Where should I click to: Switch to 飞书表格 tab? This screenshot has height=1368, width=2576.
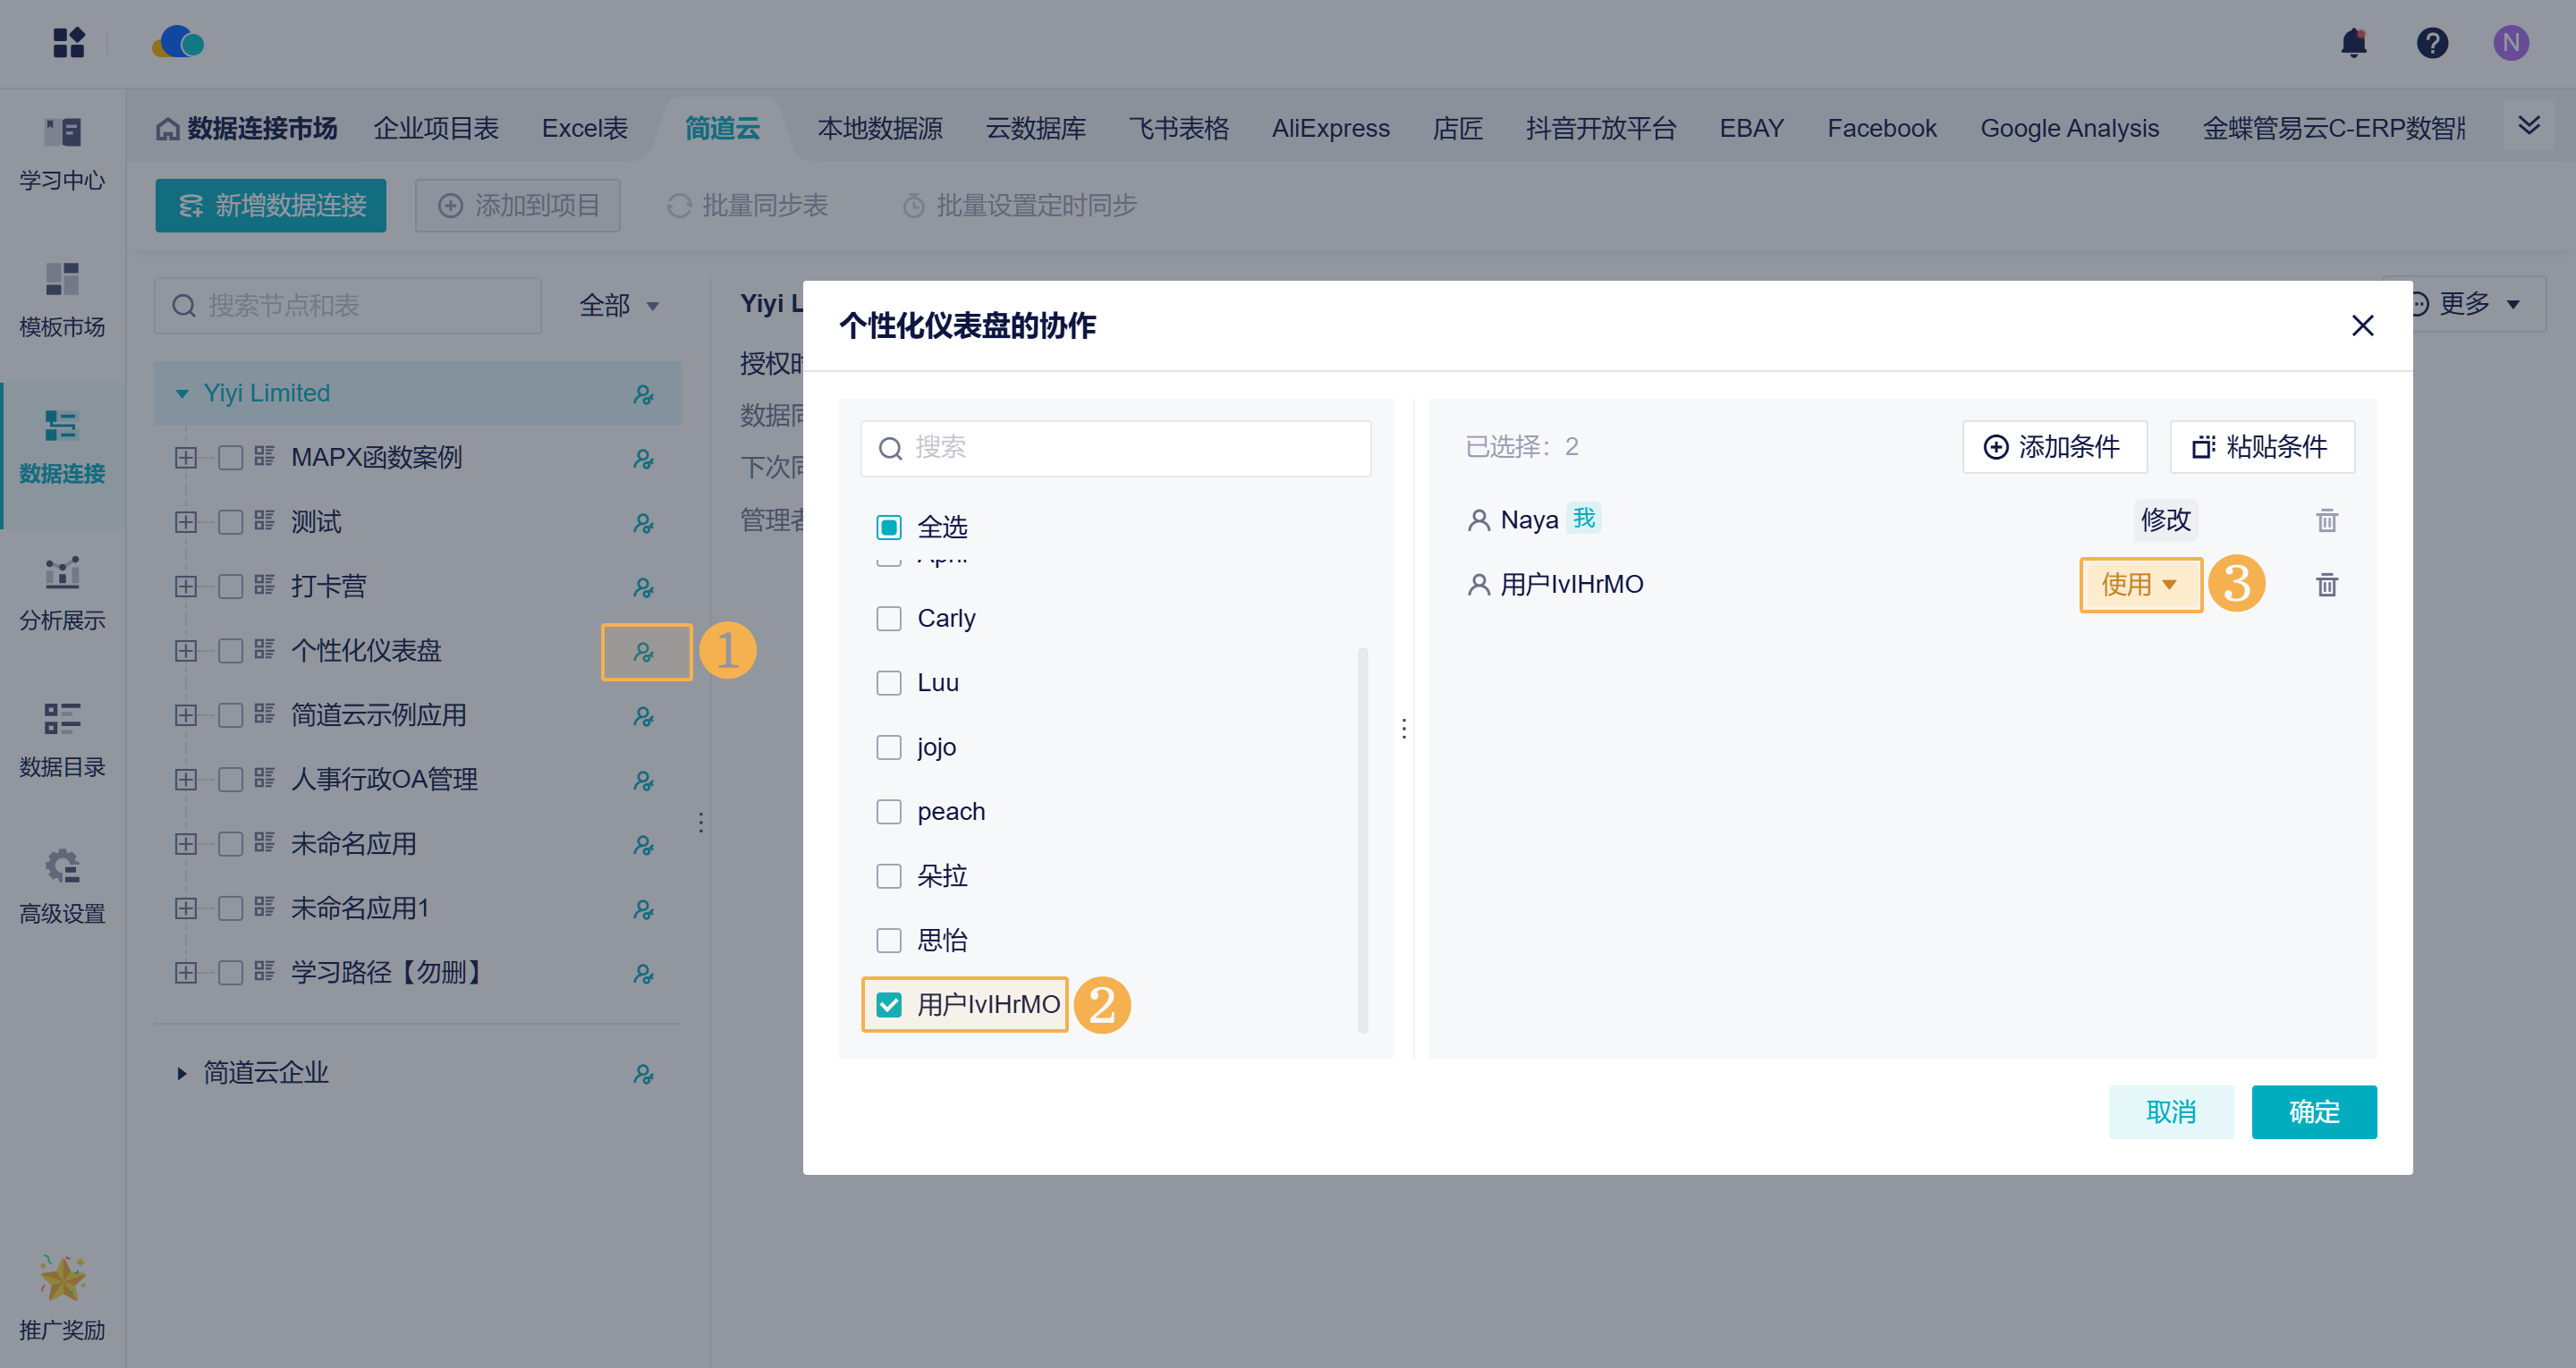click(x=1179, y=128)
